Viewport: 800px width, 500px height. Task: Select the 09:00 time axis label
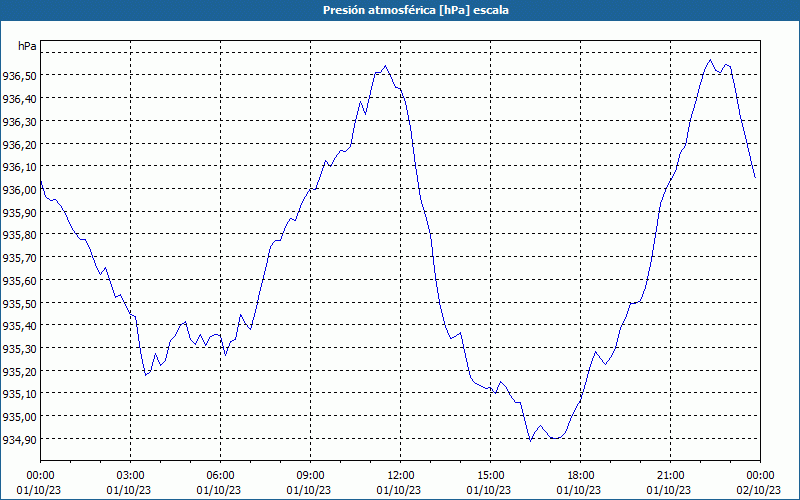[x=310, y=476]
